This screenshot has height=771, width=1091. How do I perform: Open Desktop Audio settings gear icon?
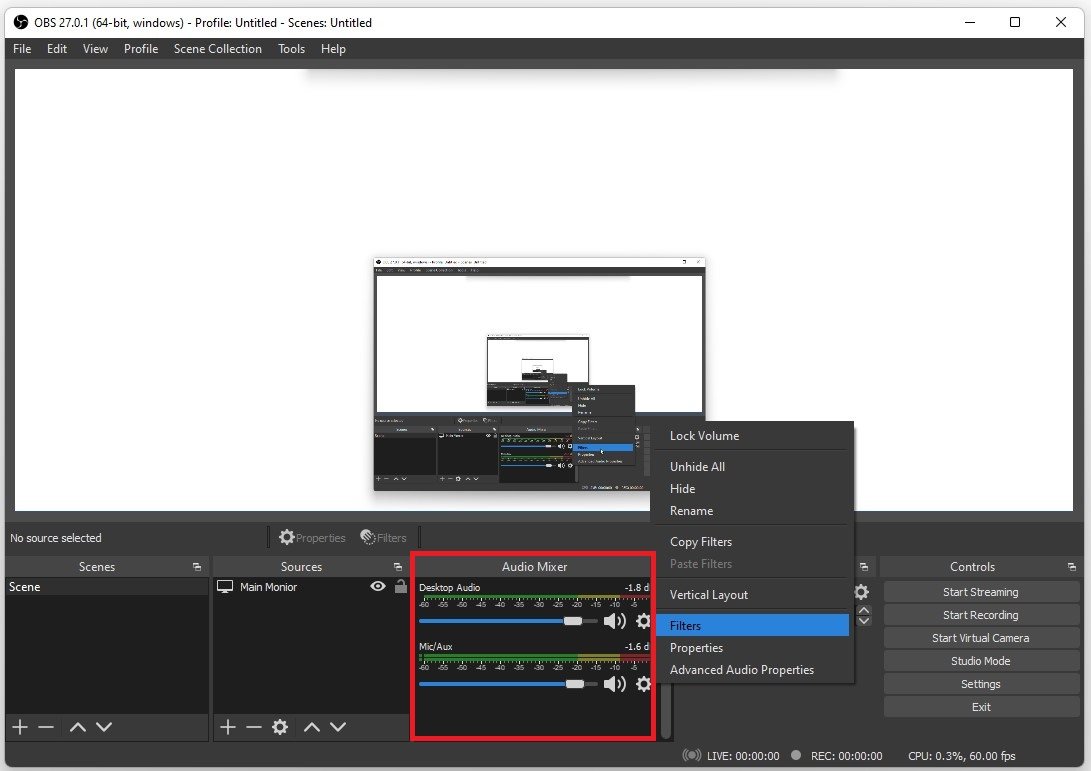(643, 621)
